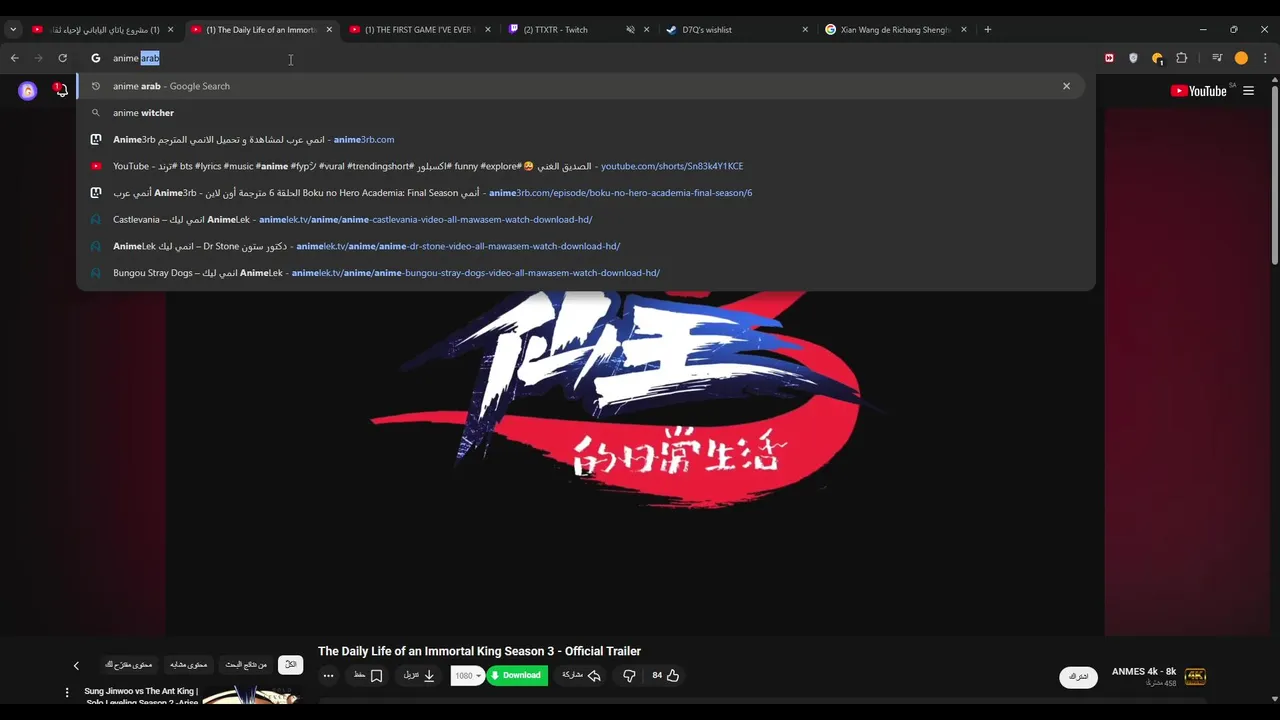Screen dimensions: 1280x720
Task: Select the 'anime witcher' search suggestion
Action: pyautogui.click(x=582, y=113)
